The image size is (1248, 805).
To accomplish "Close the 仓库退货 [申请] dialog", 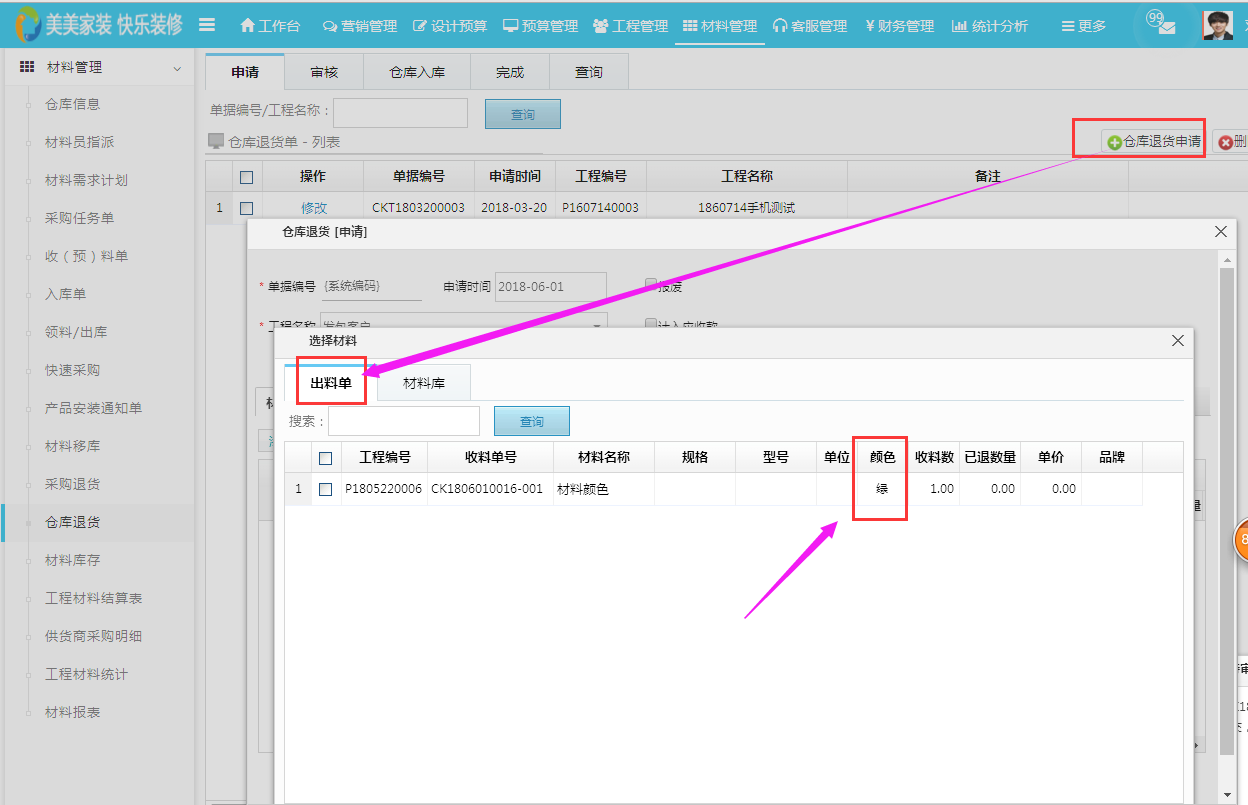I will pyautogui.click(x=1220, y=232).
